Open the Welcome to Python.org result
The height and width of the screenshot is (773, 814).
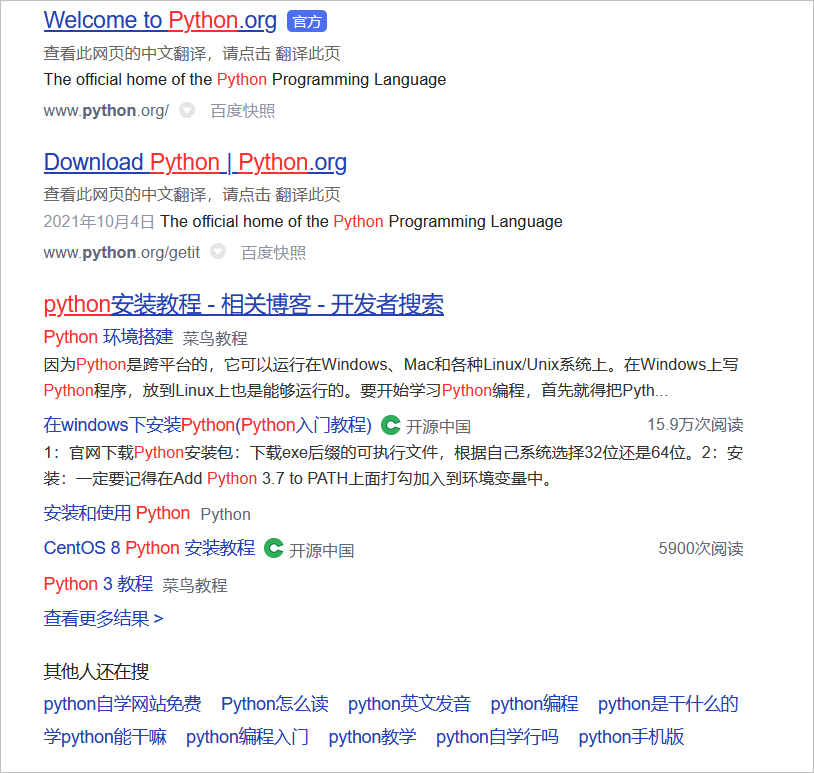click(160, 21)
